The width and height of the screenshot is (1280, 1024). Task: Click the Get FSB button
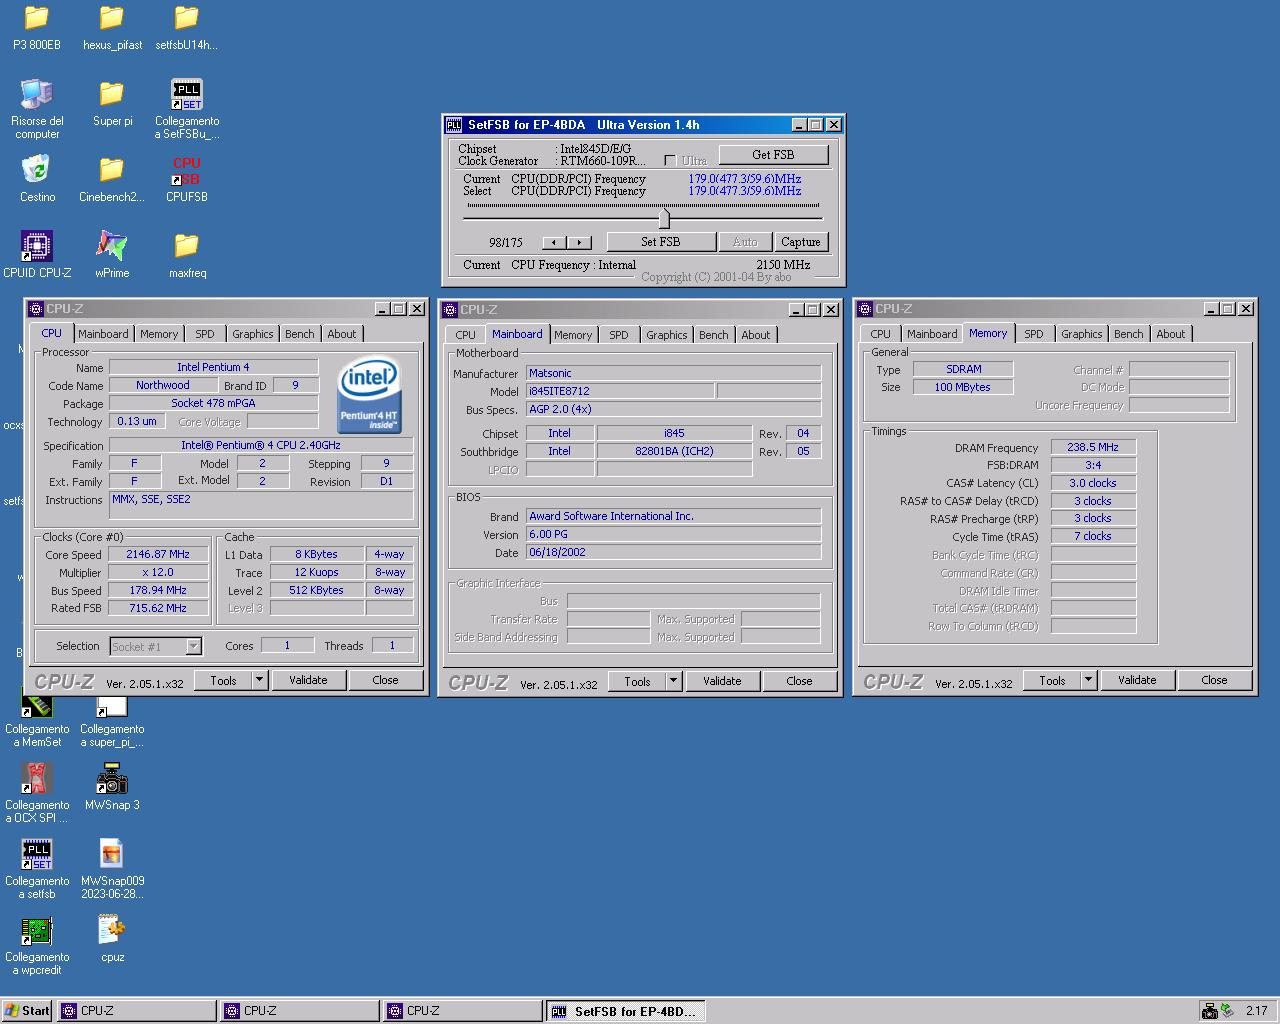coord(773,155)
